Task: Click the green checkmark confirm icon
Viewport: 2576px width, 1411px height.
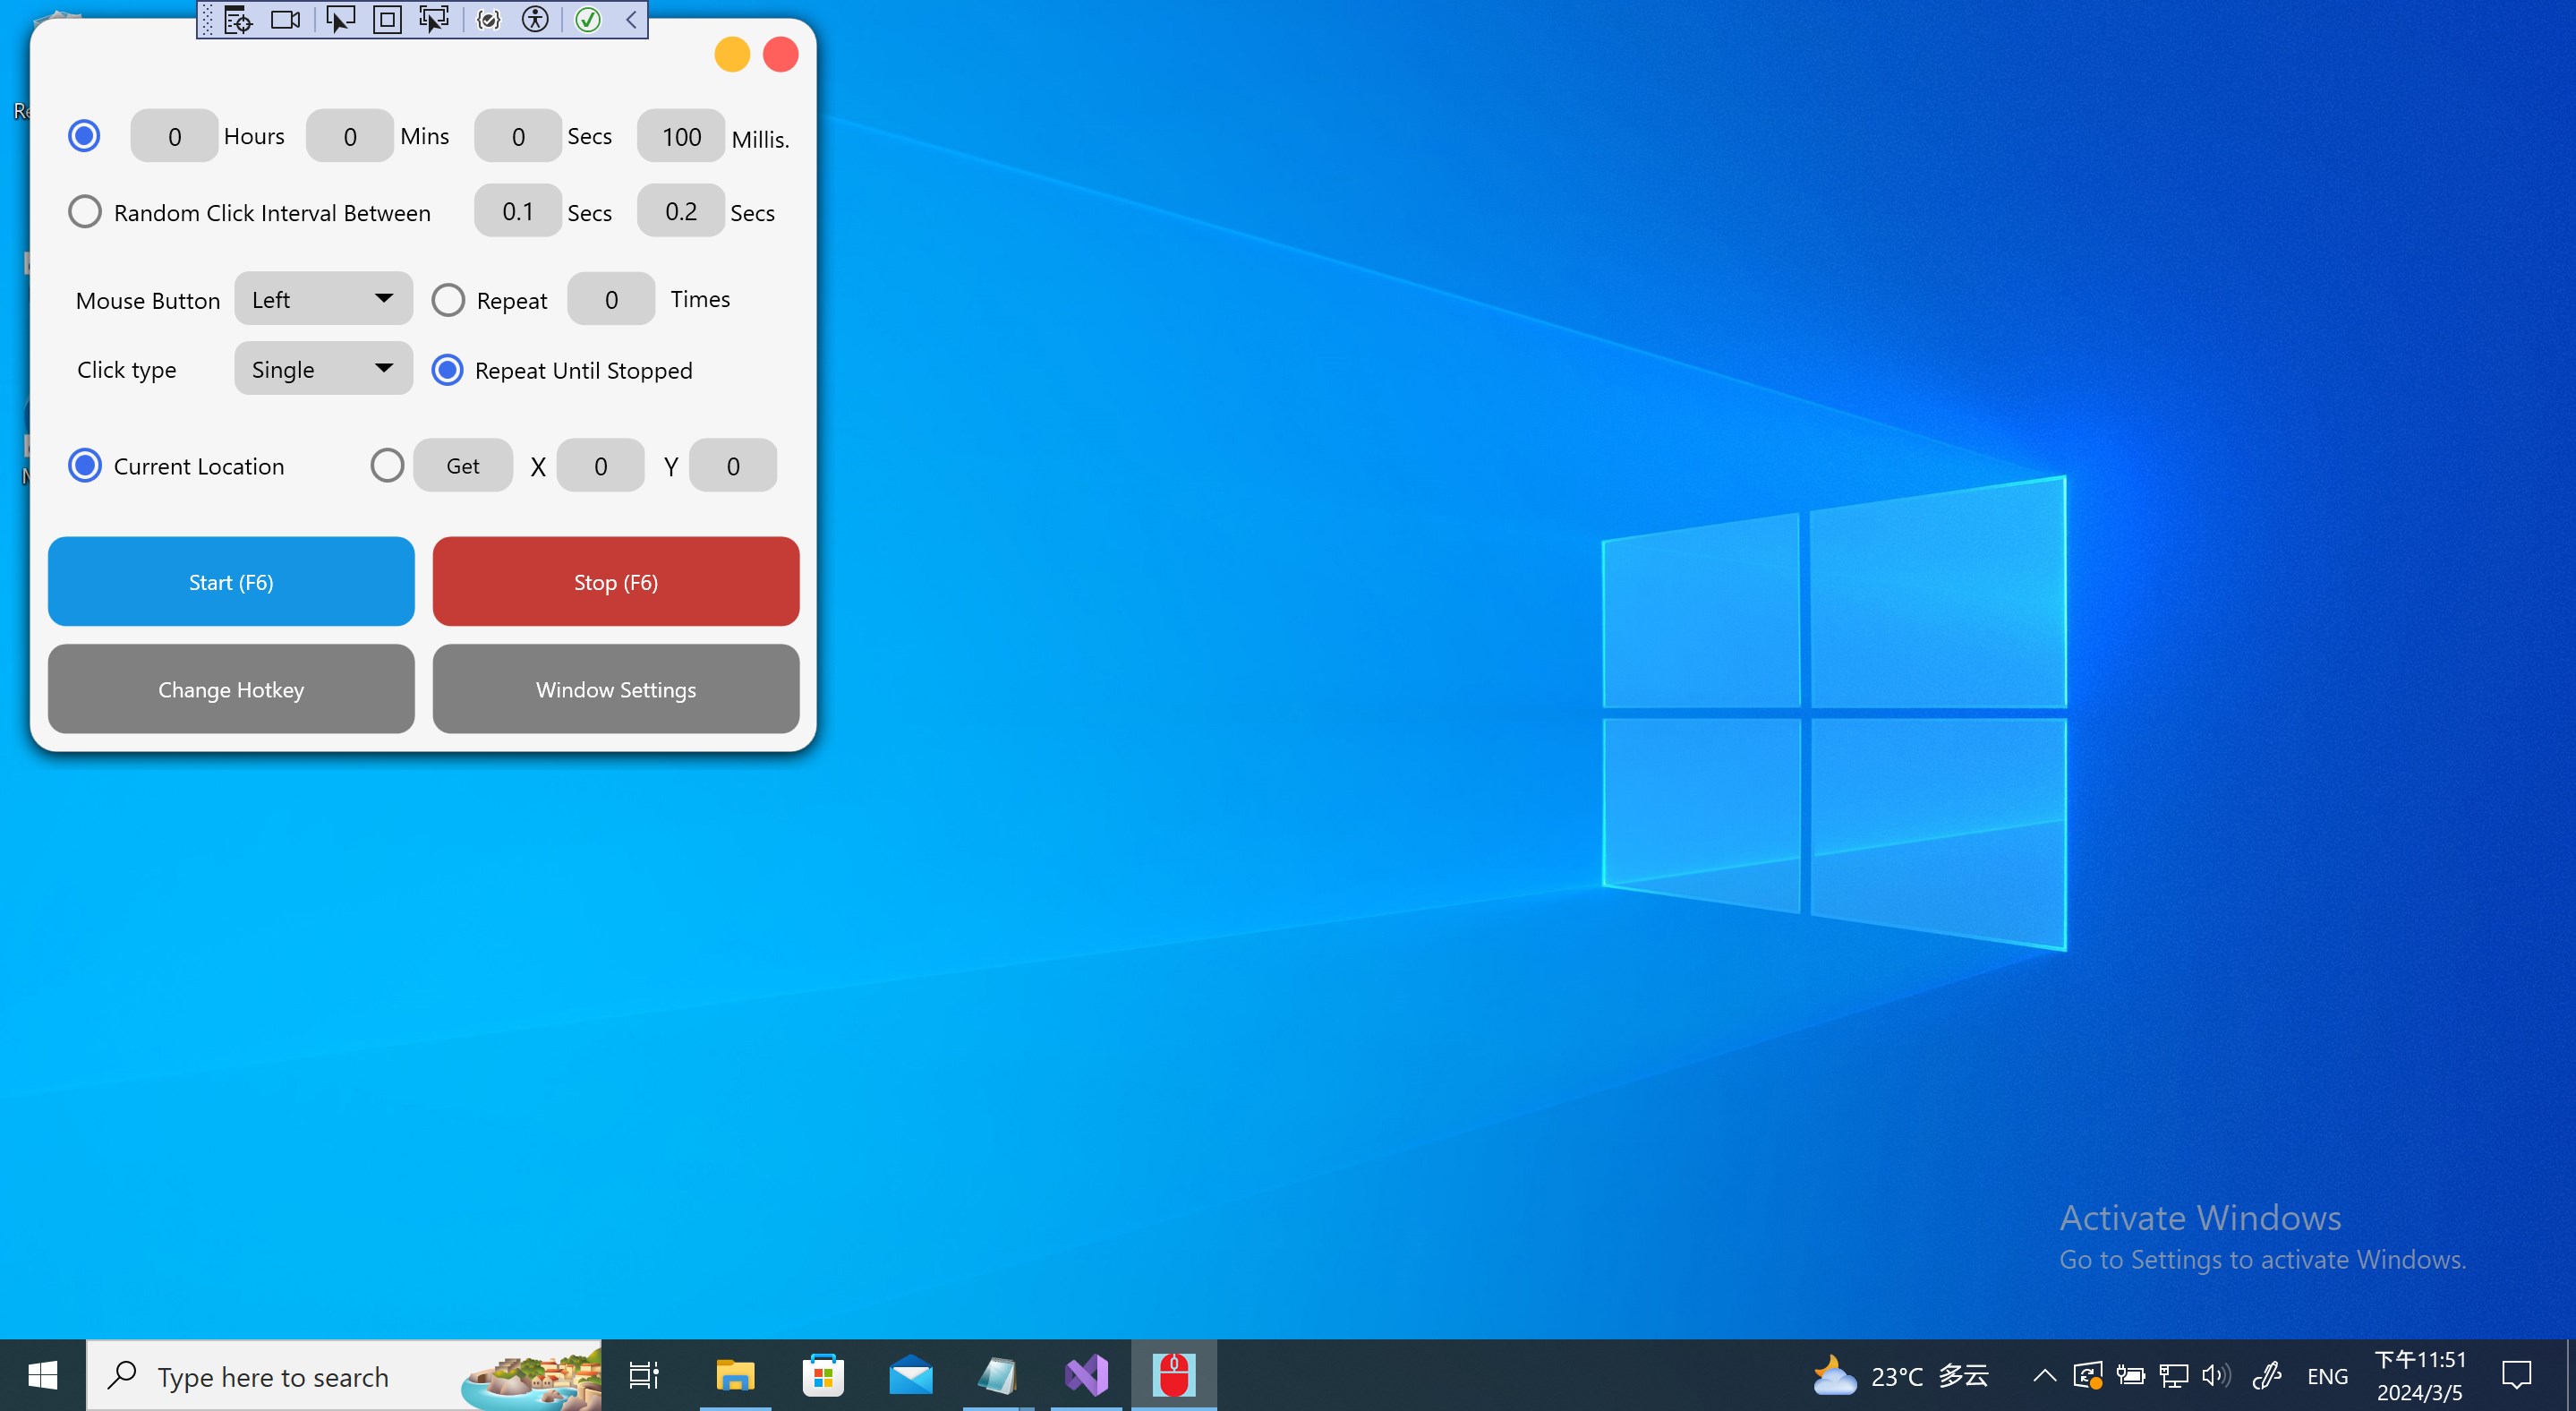Action: [588, 19]
